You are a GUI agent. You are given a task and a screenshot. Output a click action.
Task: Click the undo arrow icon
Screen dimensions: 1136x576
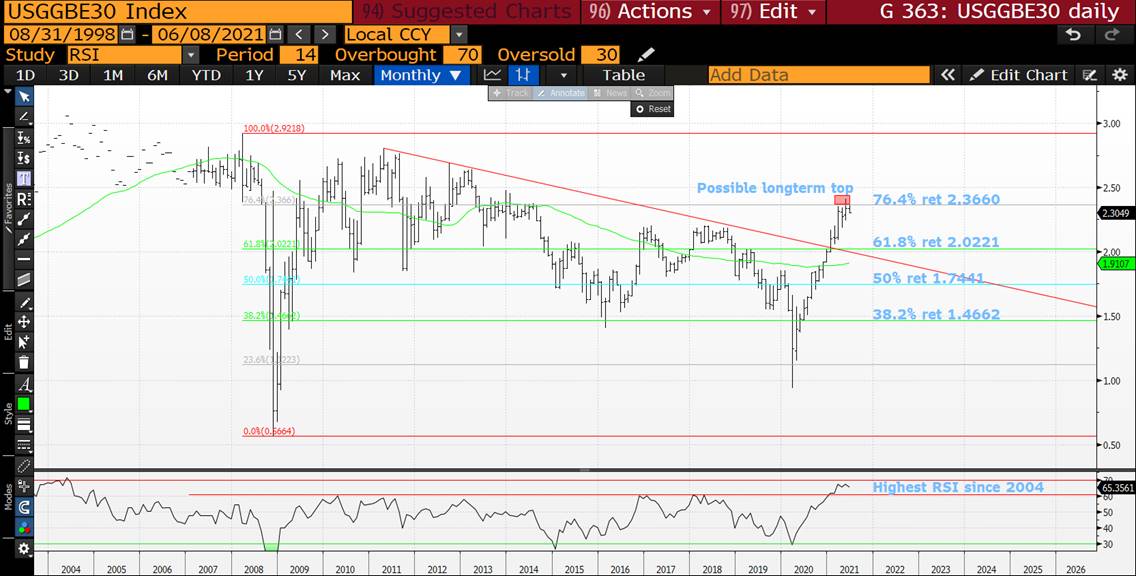[1073, 35]
